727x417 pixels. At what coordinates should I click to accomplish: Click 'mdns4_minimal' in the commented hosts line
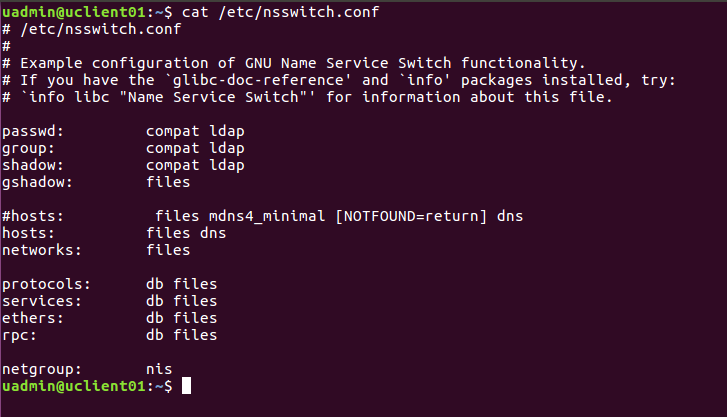coord(267,217)
